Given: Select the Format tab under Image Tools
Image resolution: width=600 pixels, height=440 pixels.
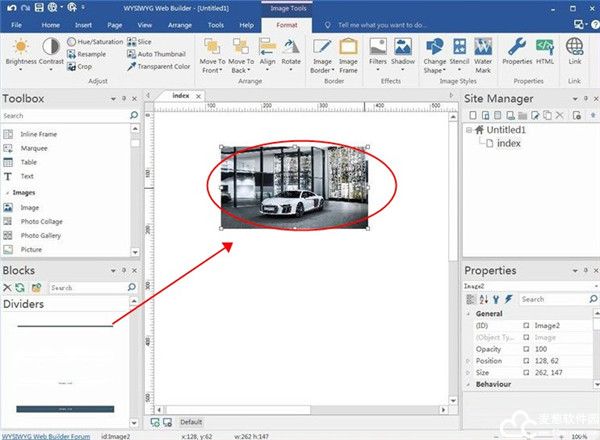Looking at the screenshot, I should (x=287, y=25).
